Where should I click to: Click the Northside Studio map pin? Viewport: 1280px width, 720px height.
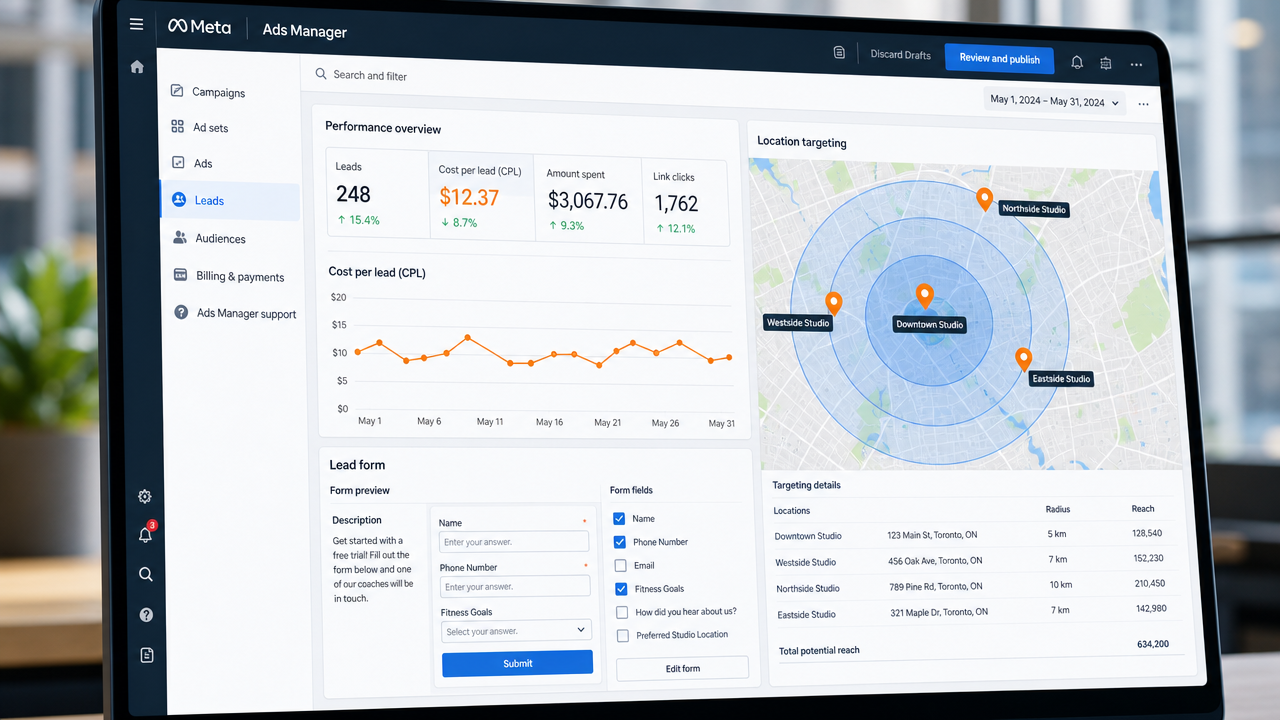pos(984,199)
